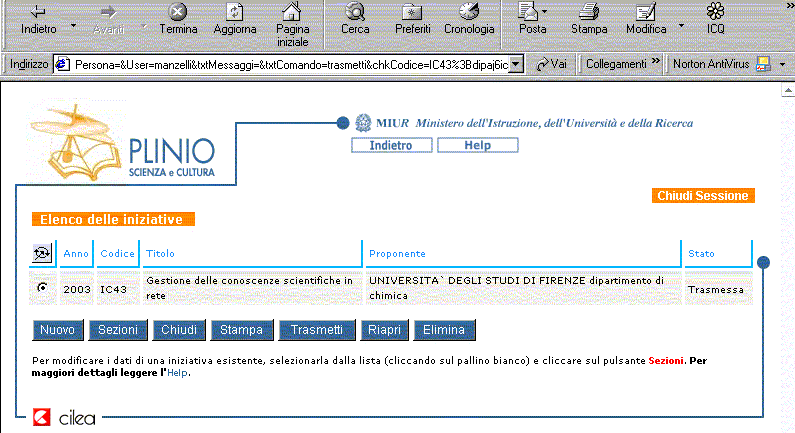Follow the Help link in instructions

click(x=177, y=373)
